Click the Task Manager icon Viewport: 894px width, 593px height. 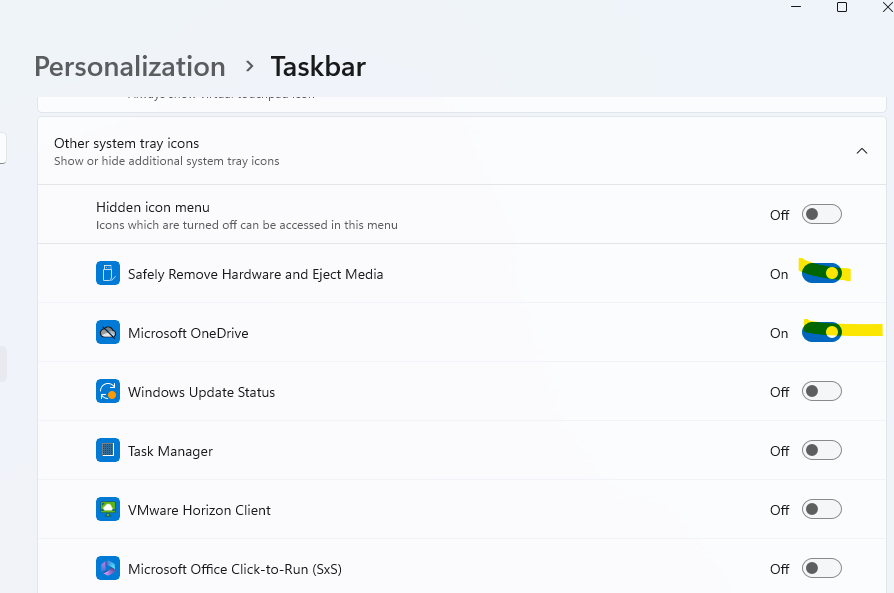[x=108, y=451]
